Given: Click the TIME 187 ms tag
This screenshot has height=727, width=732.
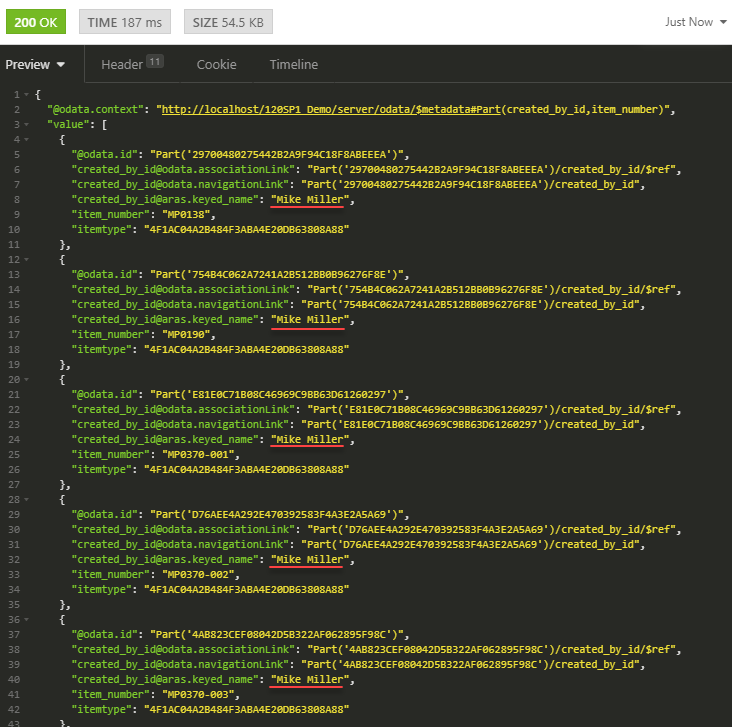Looking at the screenshot, I should coord(125,22).
